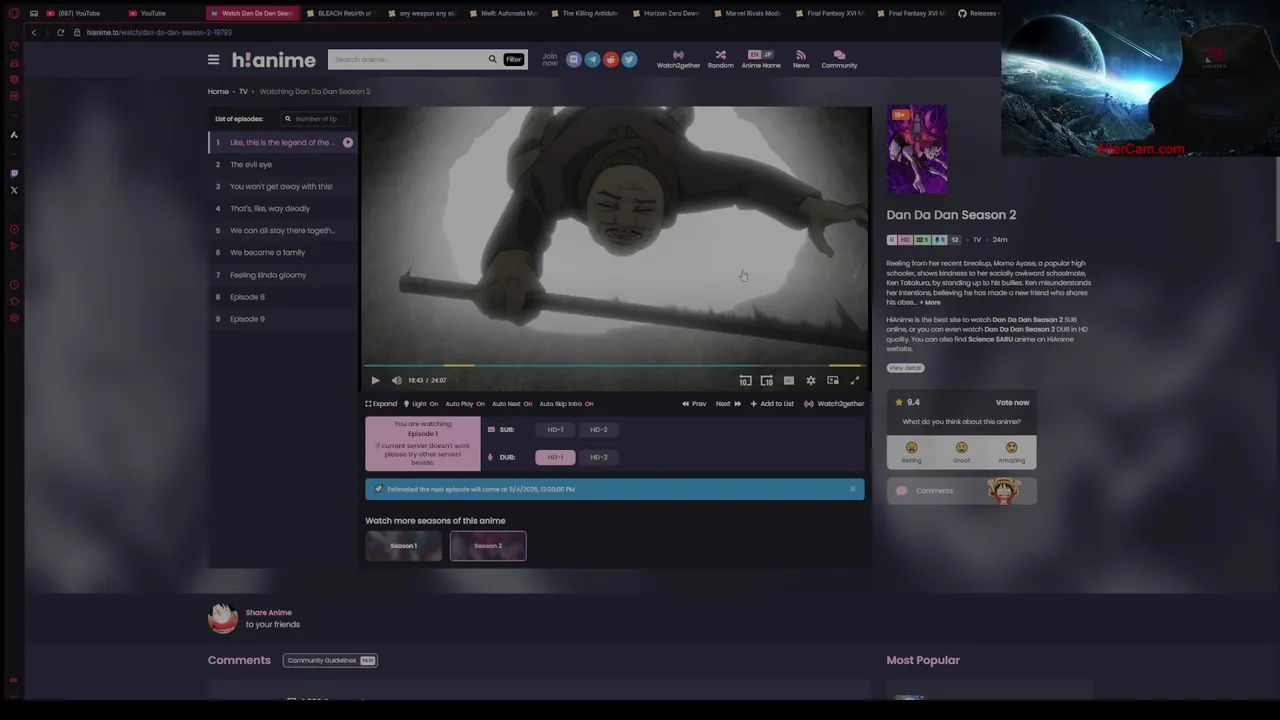1280x720 pixels.
Task: Select SUB server HD-2
Action: [599, 429]
